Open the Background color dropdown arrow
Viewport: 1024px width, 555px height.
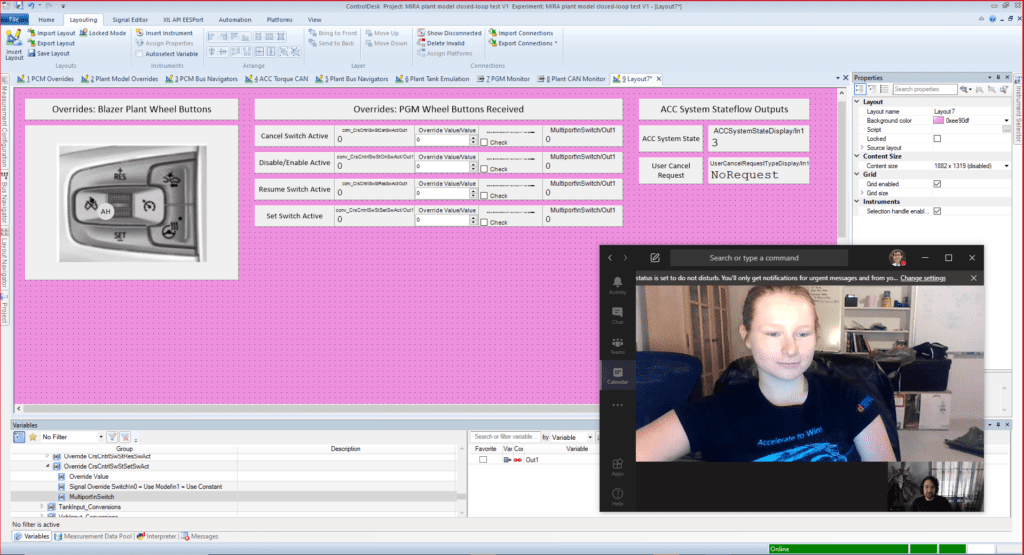point(1003,120)
